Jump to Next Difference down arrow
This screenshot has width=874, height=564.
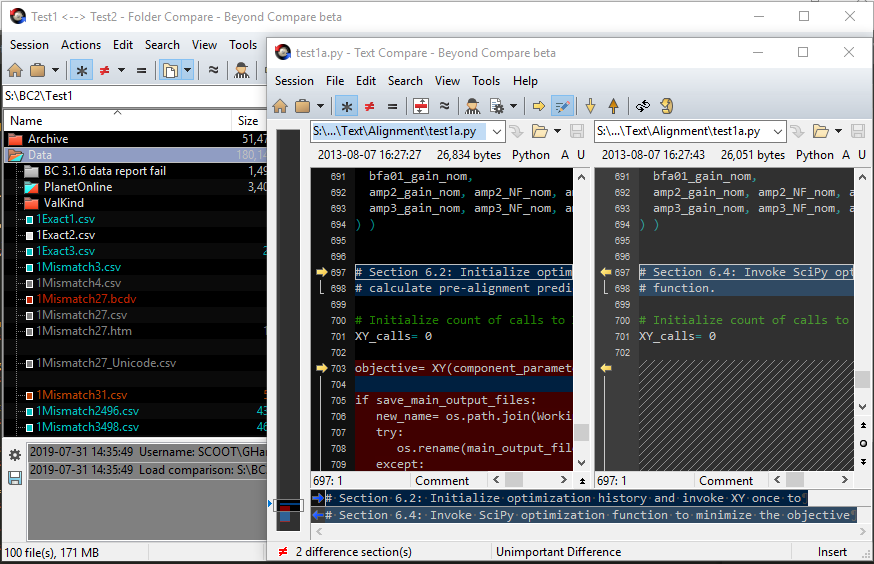590,106
